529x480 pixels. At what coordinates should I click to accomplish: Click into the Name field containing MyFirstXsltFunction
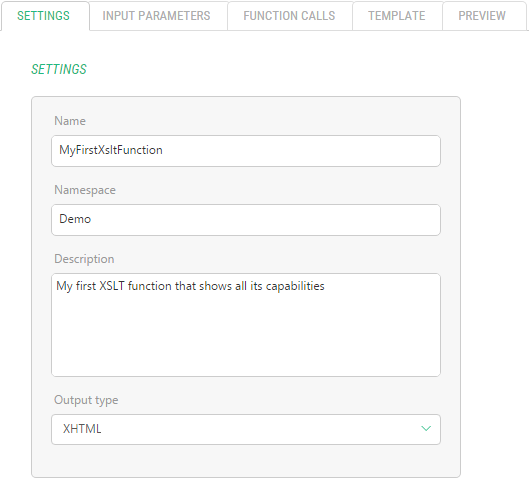click(x=246, y=151)
